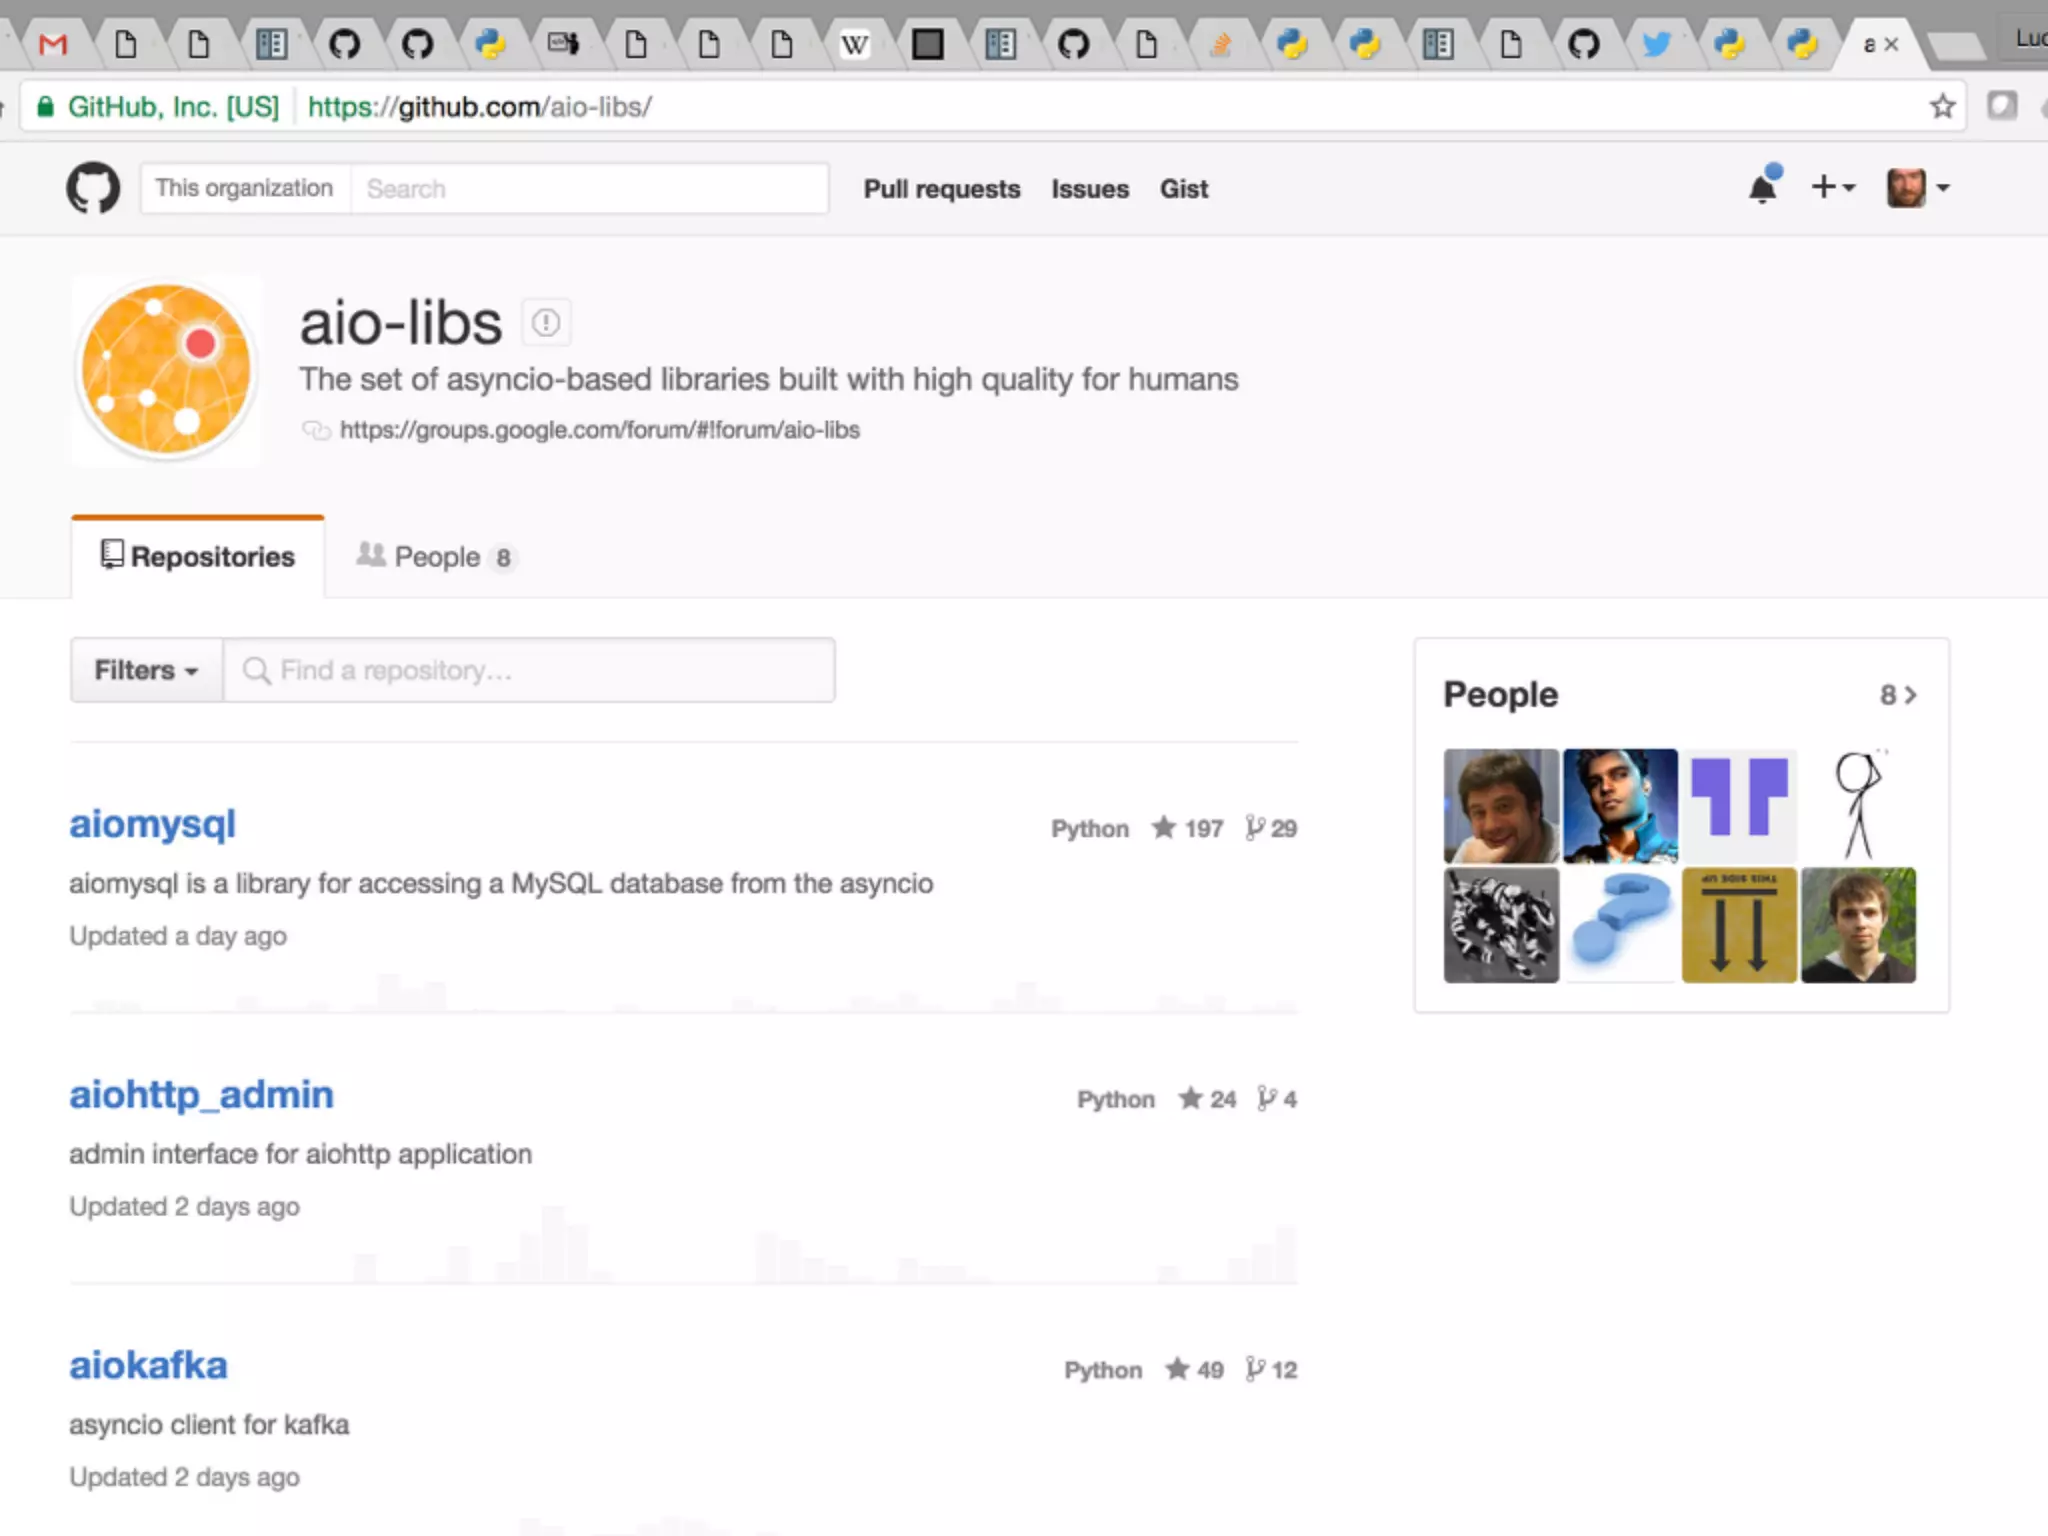
Task: Switch to the People tab
Action: (x=435, y=557)
